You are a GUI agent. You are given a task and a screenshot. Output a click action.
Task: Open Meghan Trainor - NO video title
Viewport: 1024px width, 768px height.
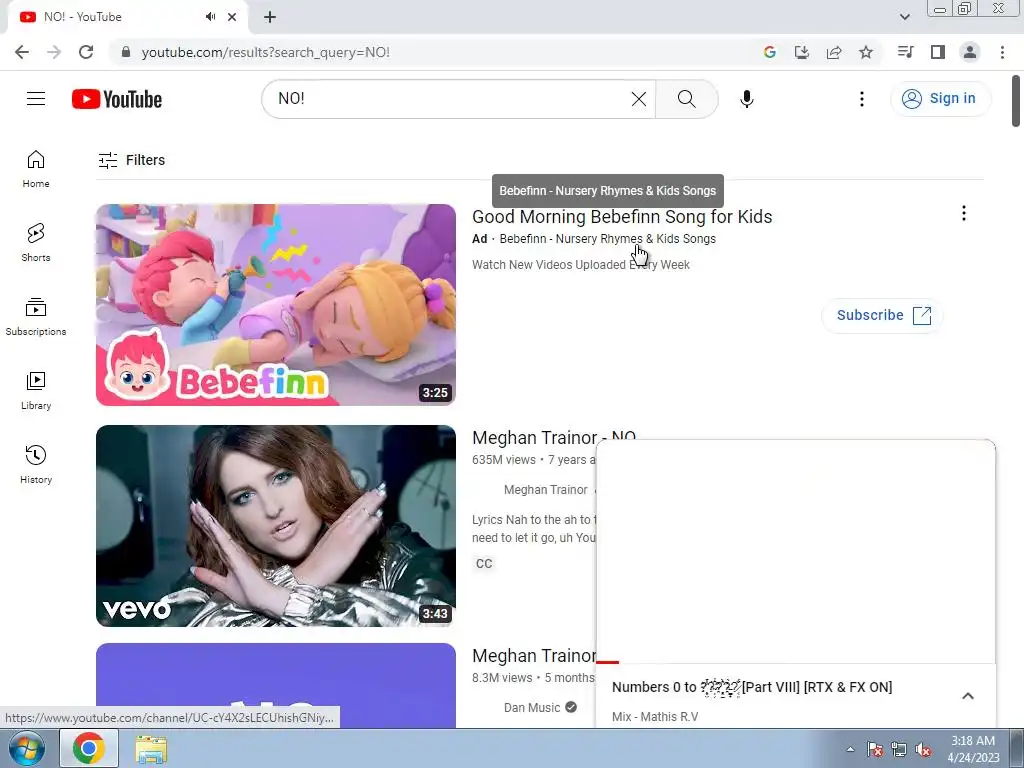point(554,437)
